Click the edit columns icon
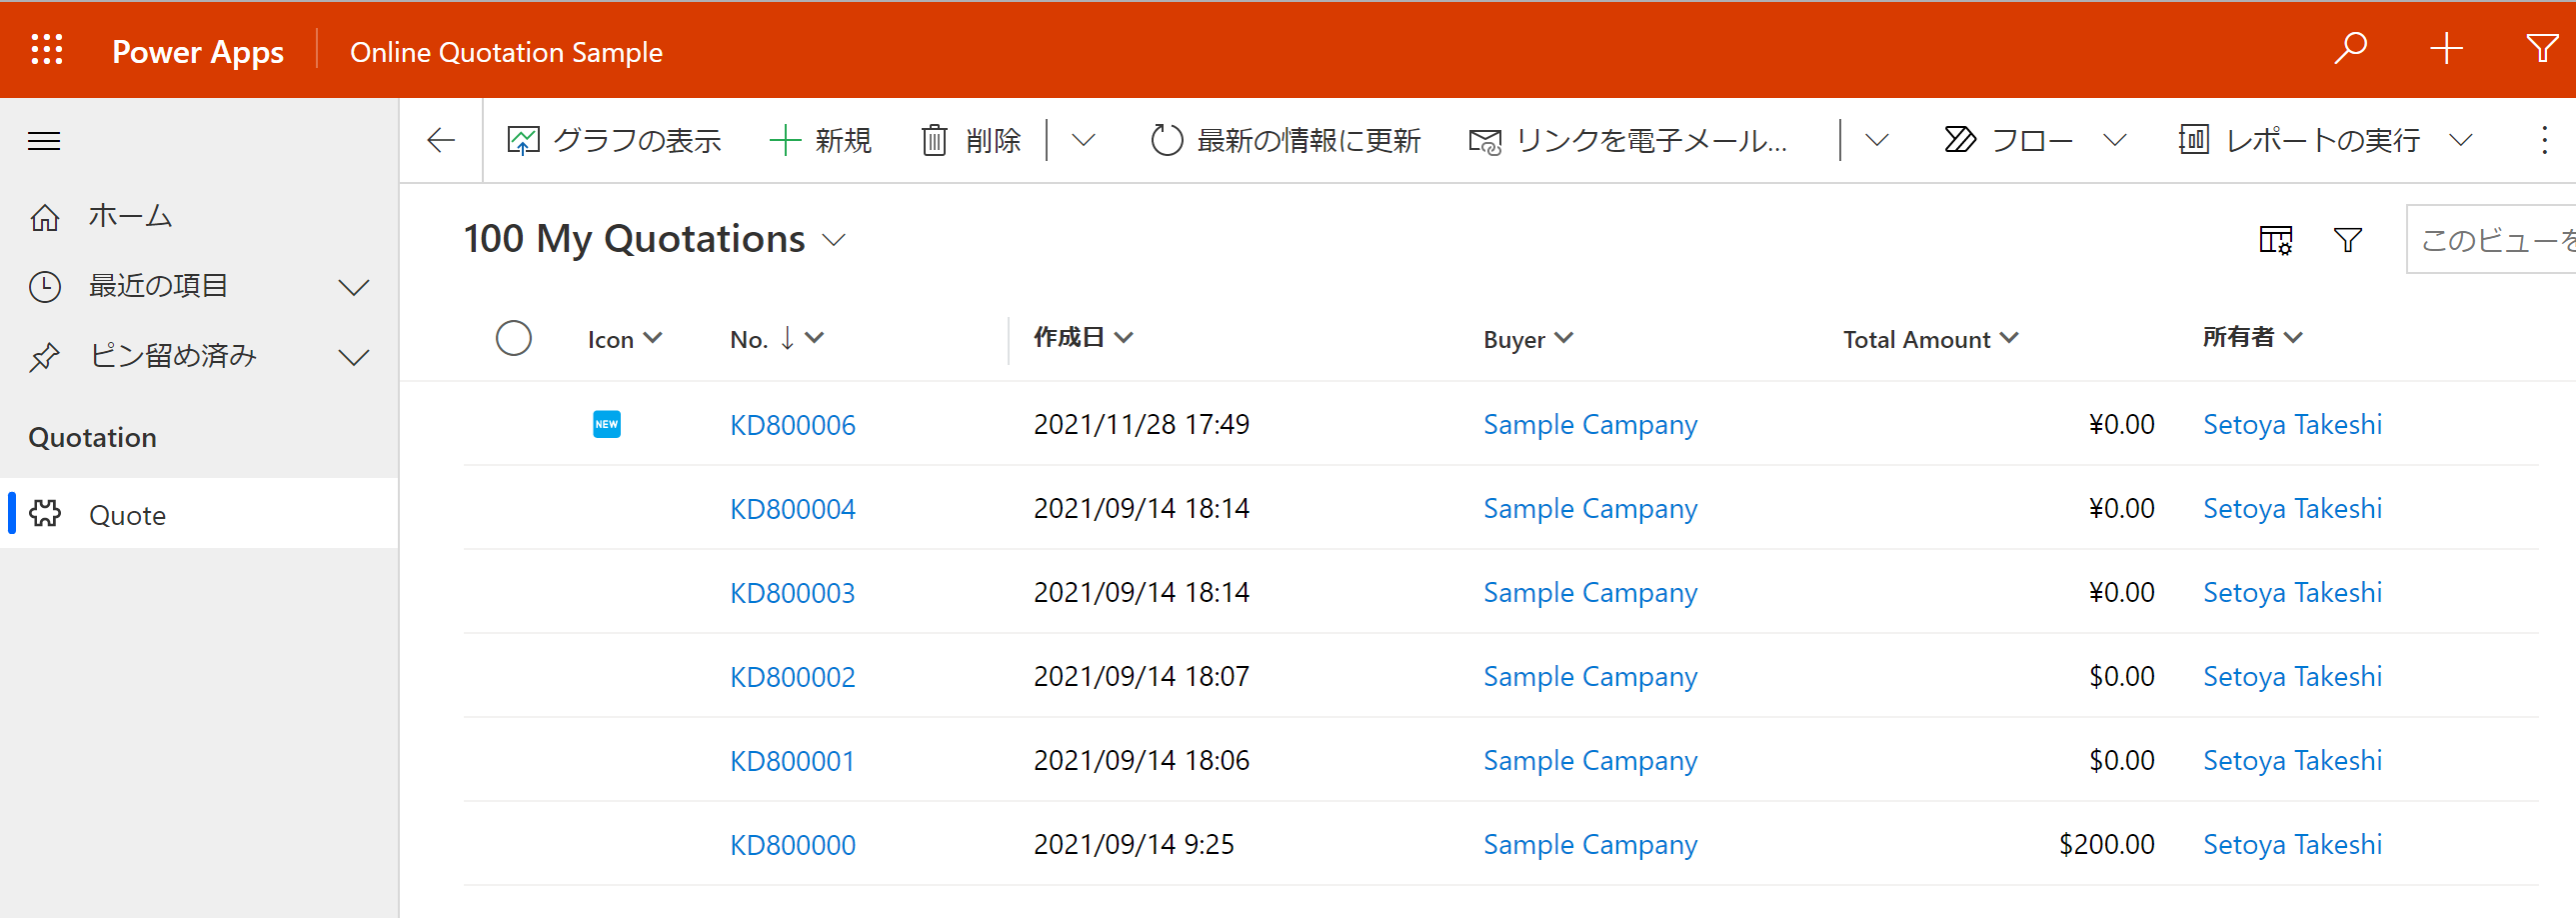Image resolution: width=2576 pixels, height=918 pixels. pyautogui.click(x=2276, y=240)
